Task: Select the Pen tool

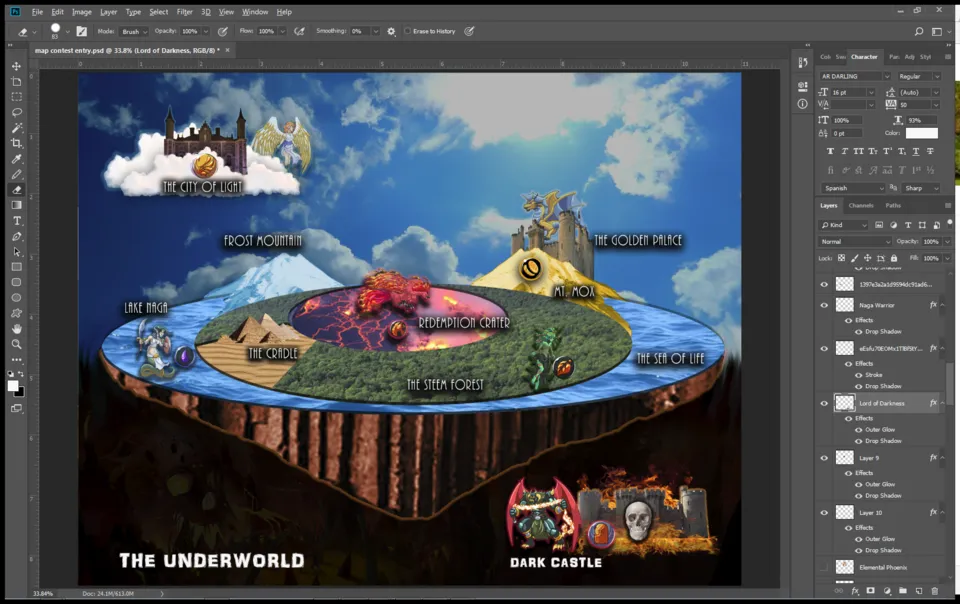Action: (x=17, y=236)
